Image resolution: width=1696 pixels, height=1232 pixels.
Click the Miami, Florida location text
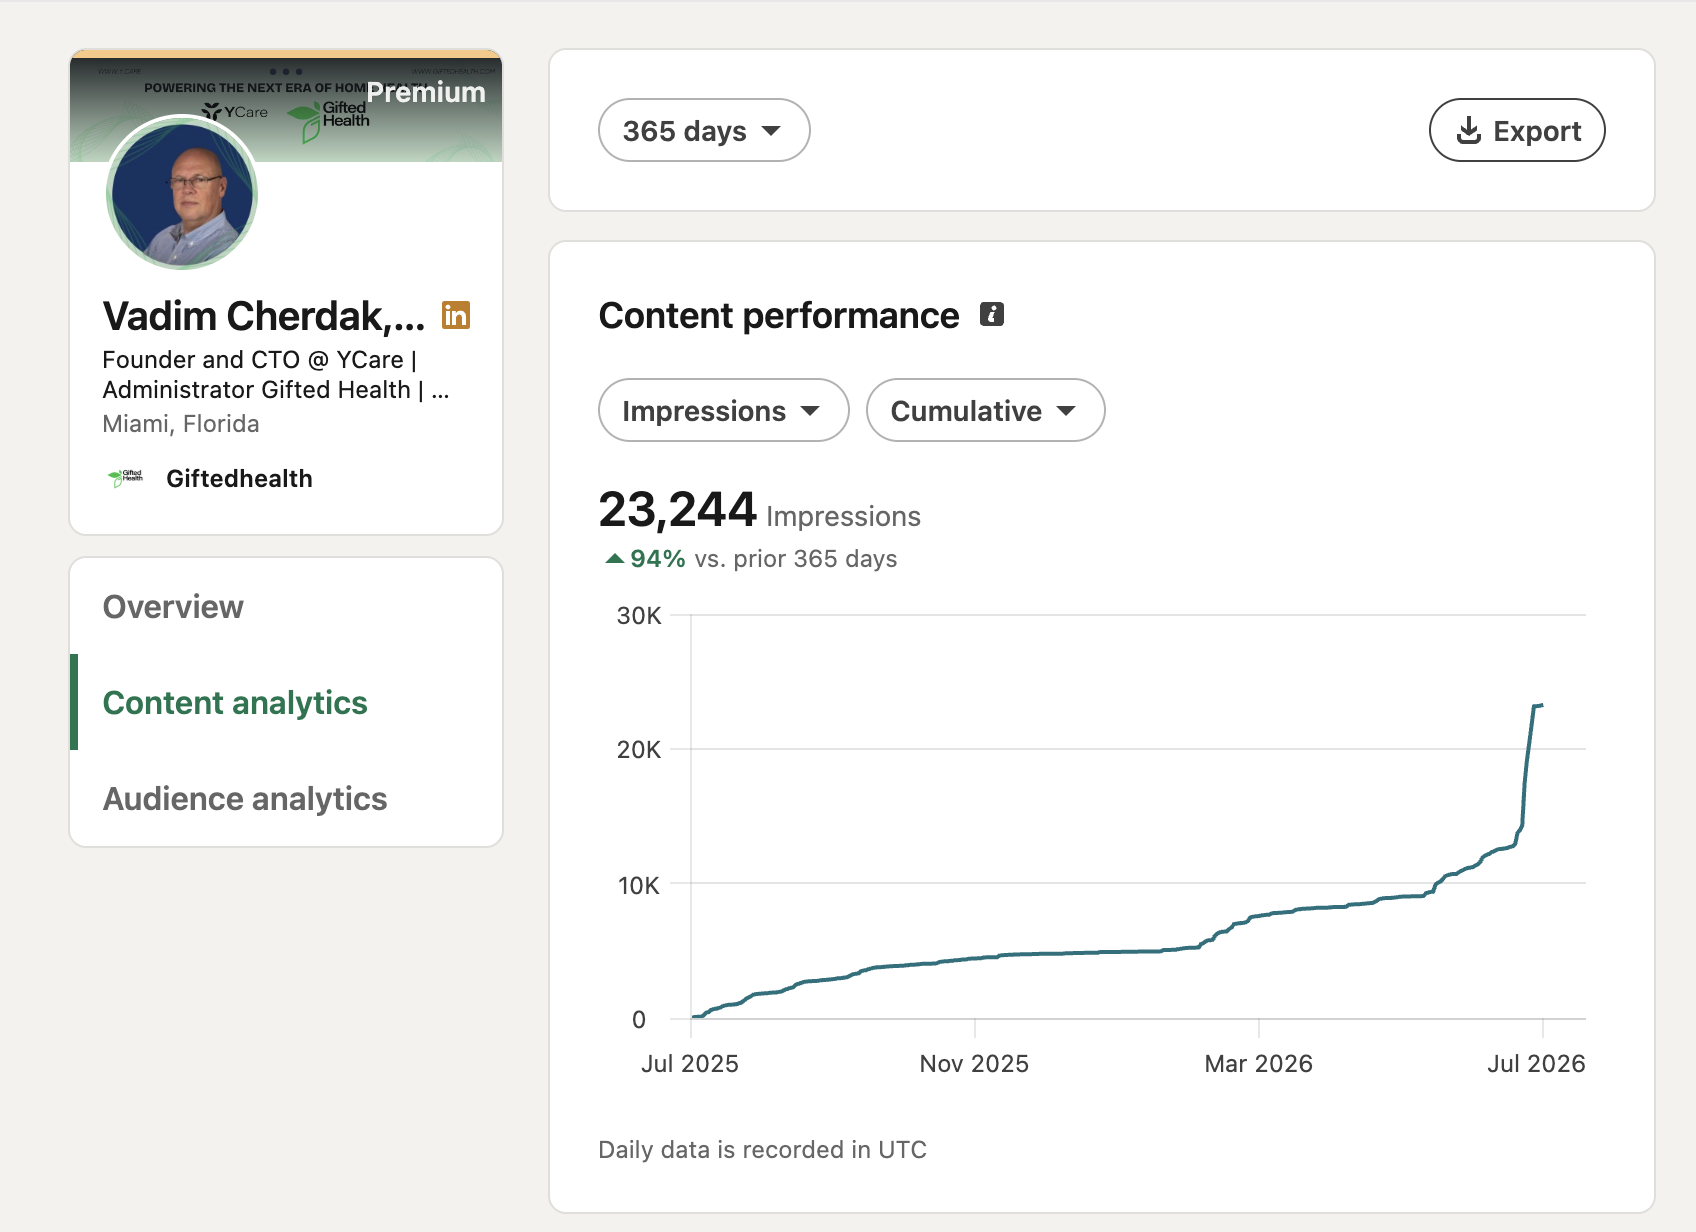(181, 423)
